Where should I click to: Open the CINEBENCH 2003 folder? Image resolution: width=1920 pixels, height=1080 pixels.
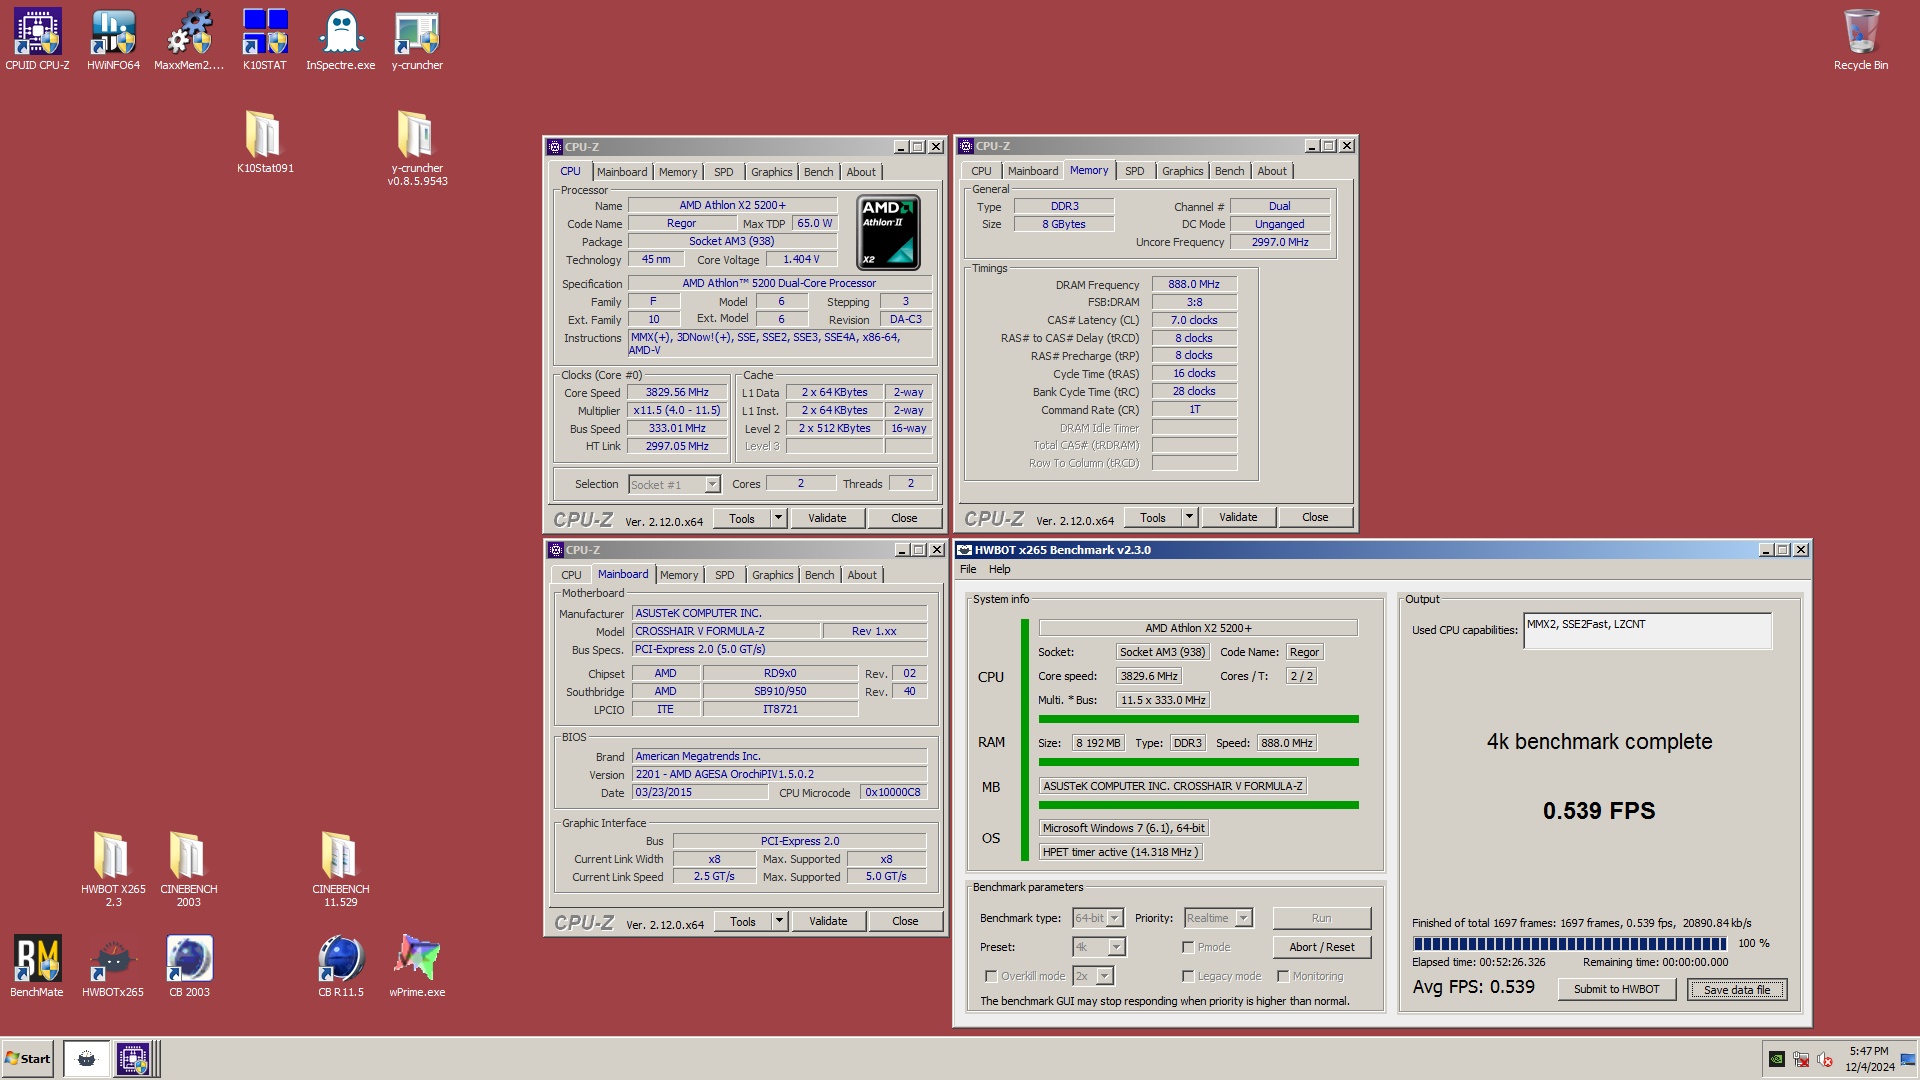point(189,868)
